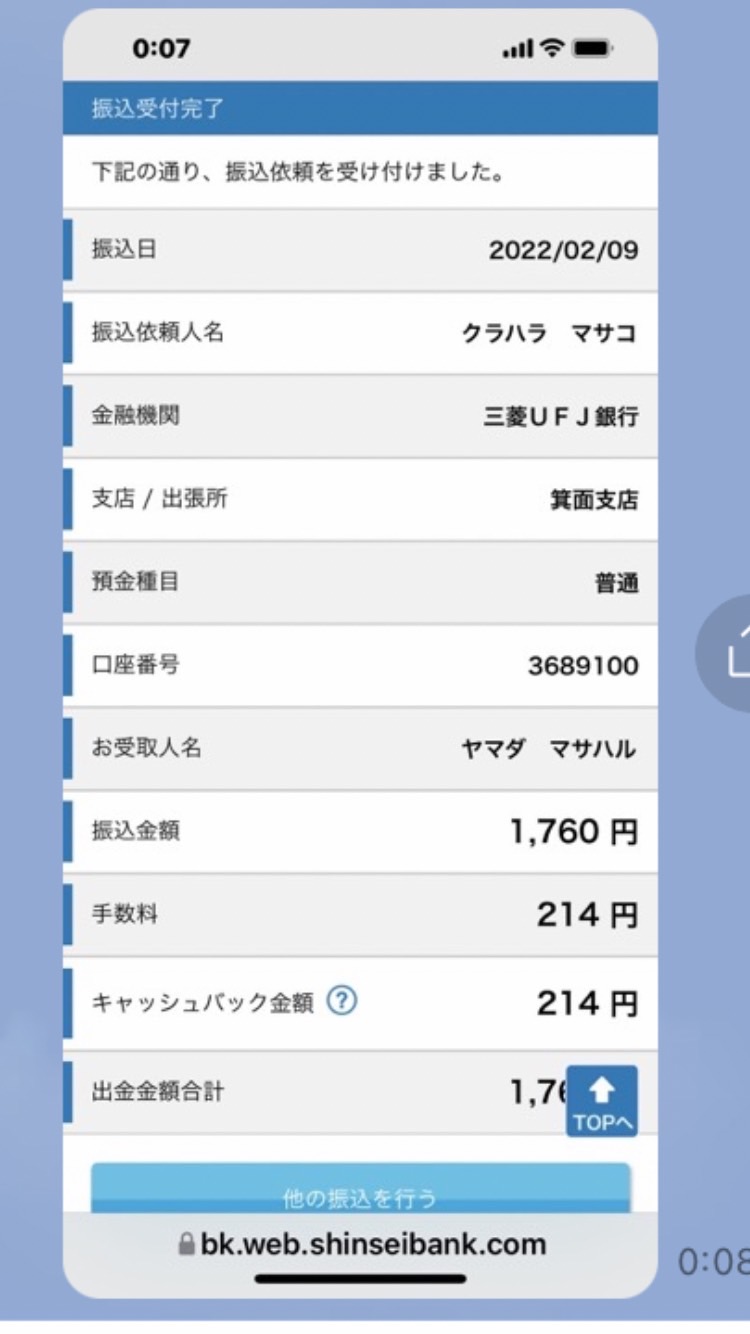Screen dimensions: 750x1334
Task: Tap the Wi-Fi status icon
Action: pyautogui.click(x=550, y=48)
